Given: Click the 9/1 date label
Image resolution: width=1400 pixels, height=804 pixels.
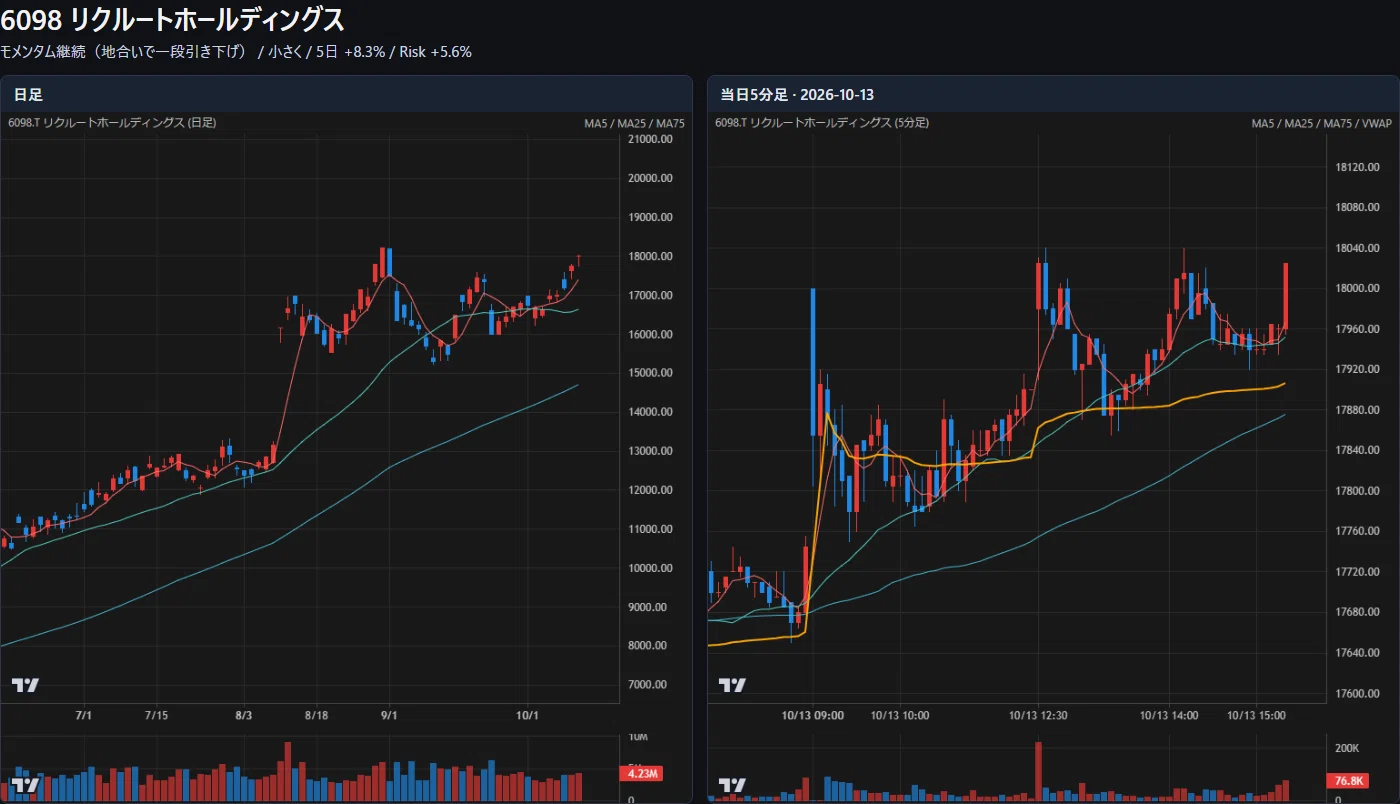Looking at the screenshot, I should point(389,716).
